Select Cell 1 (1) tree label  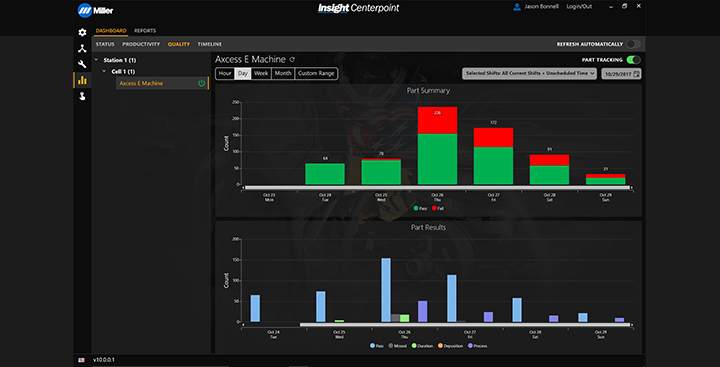pyautogui.click(x=124, y=72)
